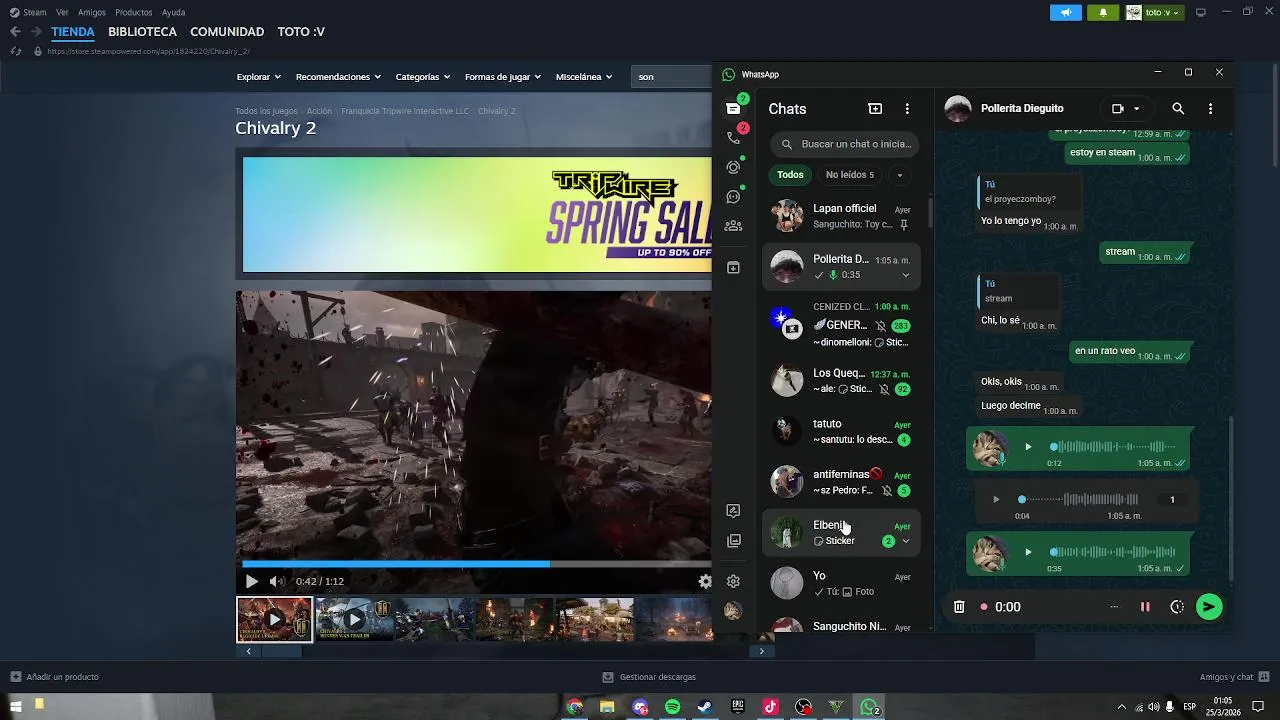
Task: Select the No leídos chat filter
Action: 849,175
